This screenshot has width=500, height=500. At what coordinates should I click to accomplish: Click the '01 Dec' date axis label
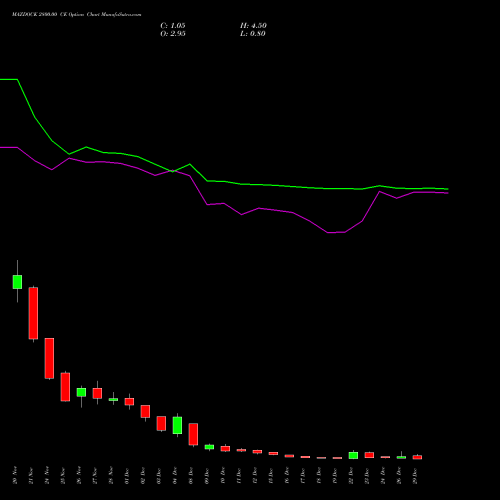click(127, 475)
